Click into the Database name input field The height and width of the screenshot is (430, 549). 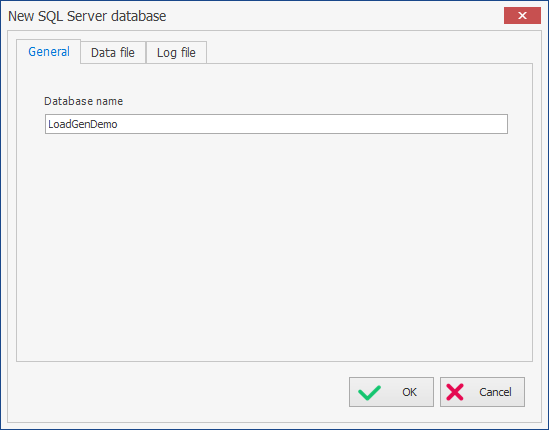point(276,124)
